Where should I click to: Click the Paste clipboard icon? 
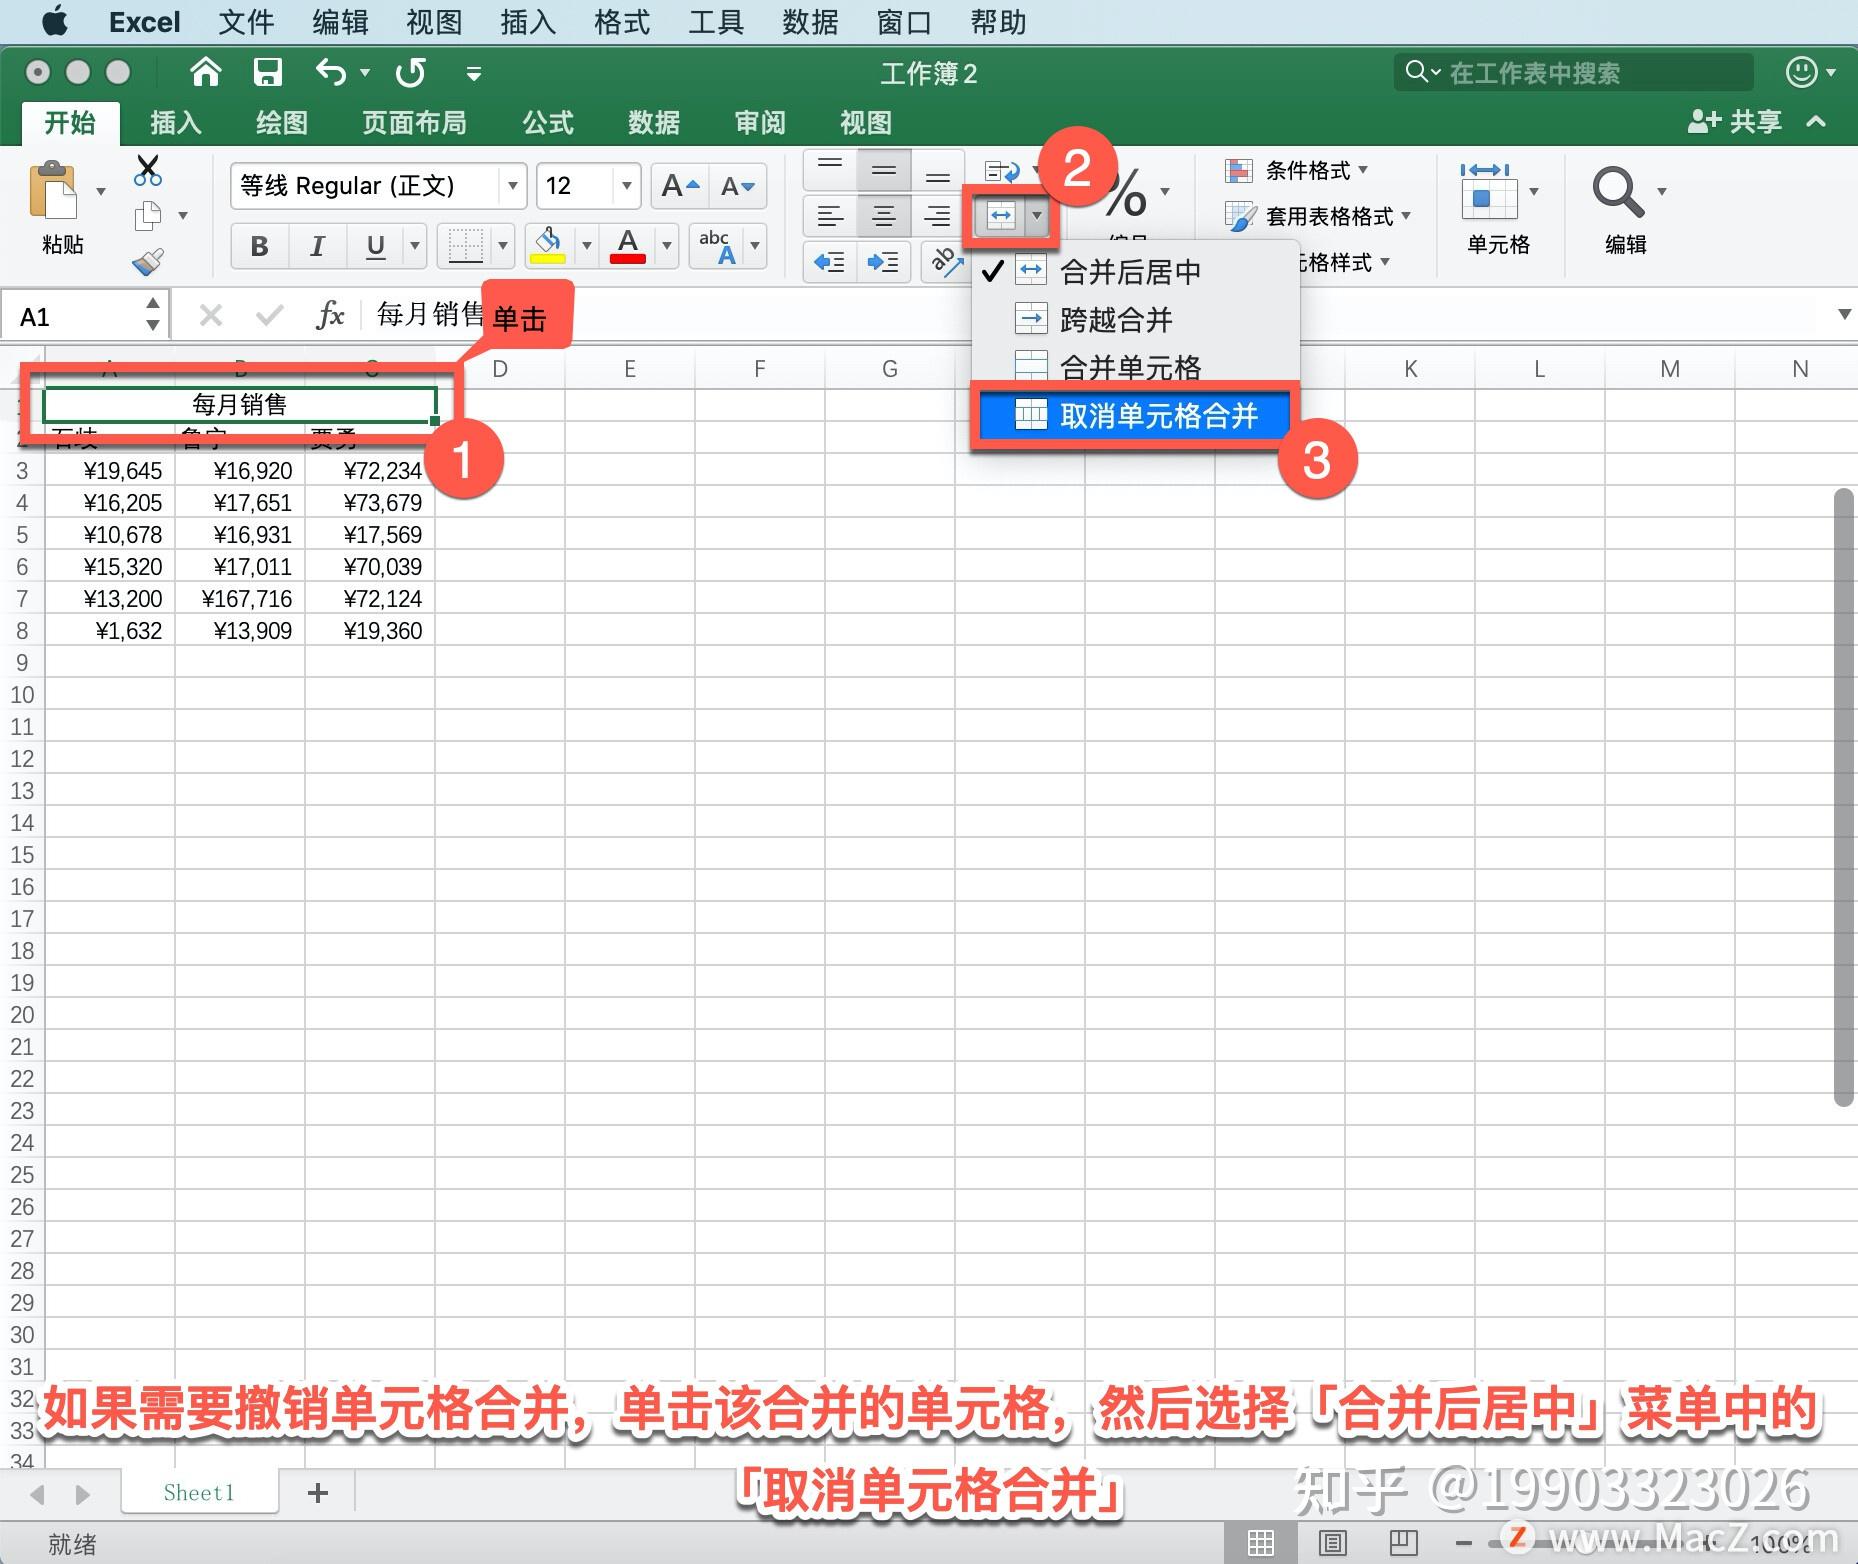point(54,190)
